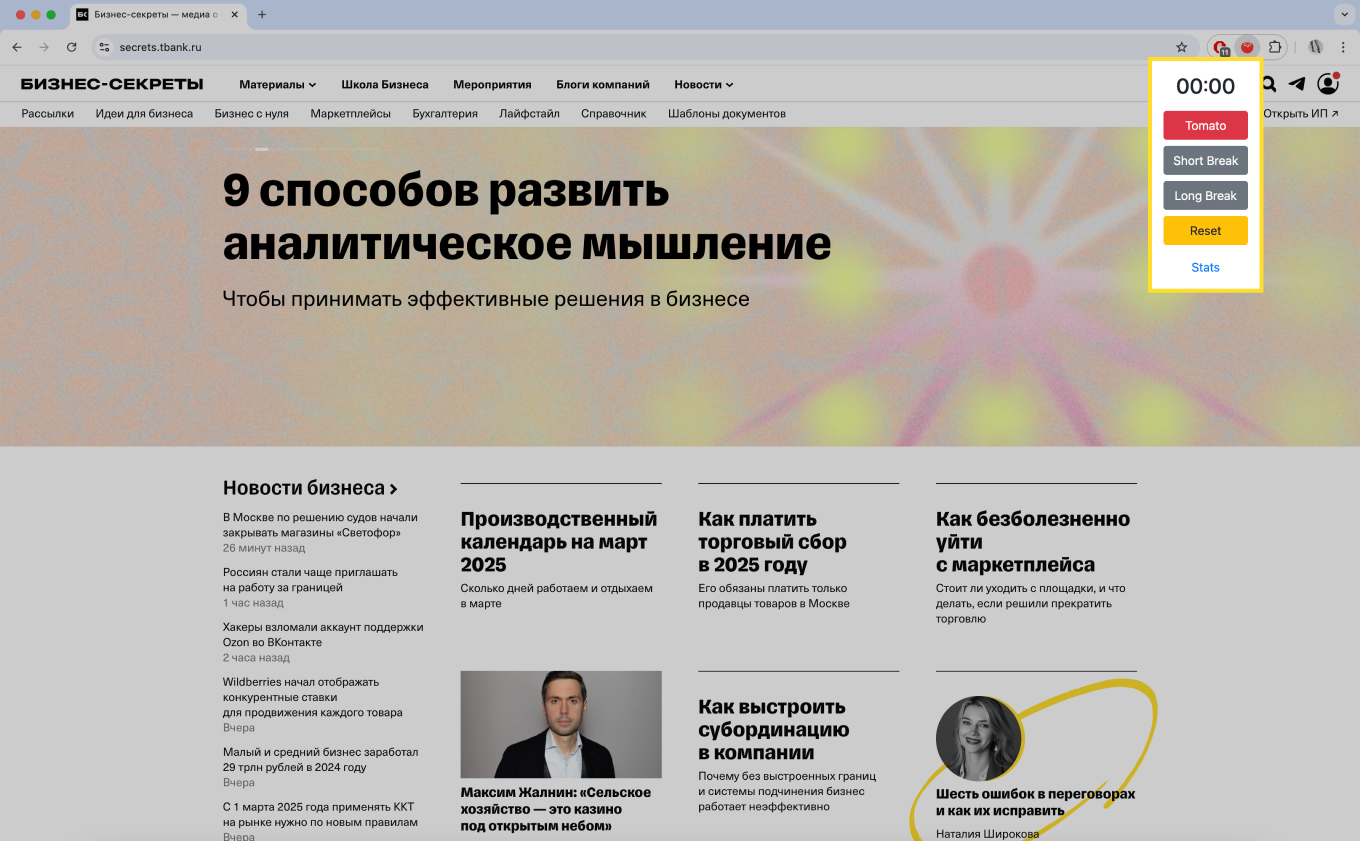Start a Tomato timer session
Image resolution: width=1360 pixels, height=841 pixels.
click(x=1205, y=125)
